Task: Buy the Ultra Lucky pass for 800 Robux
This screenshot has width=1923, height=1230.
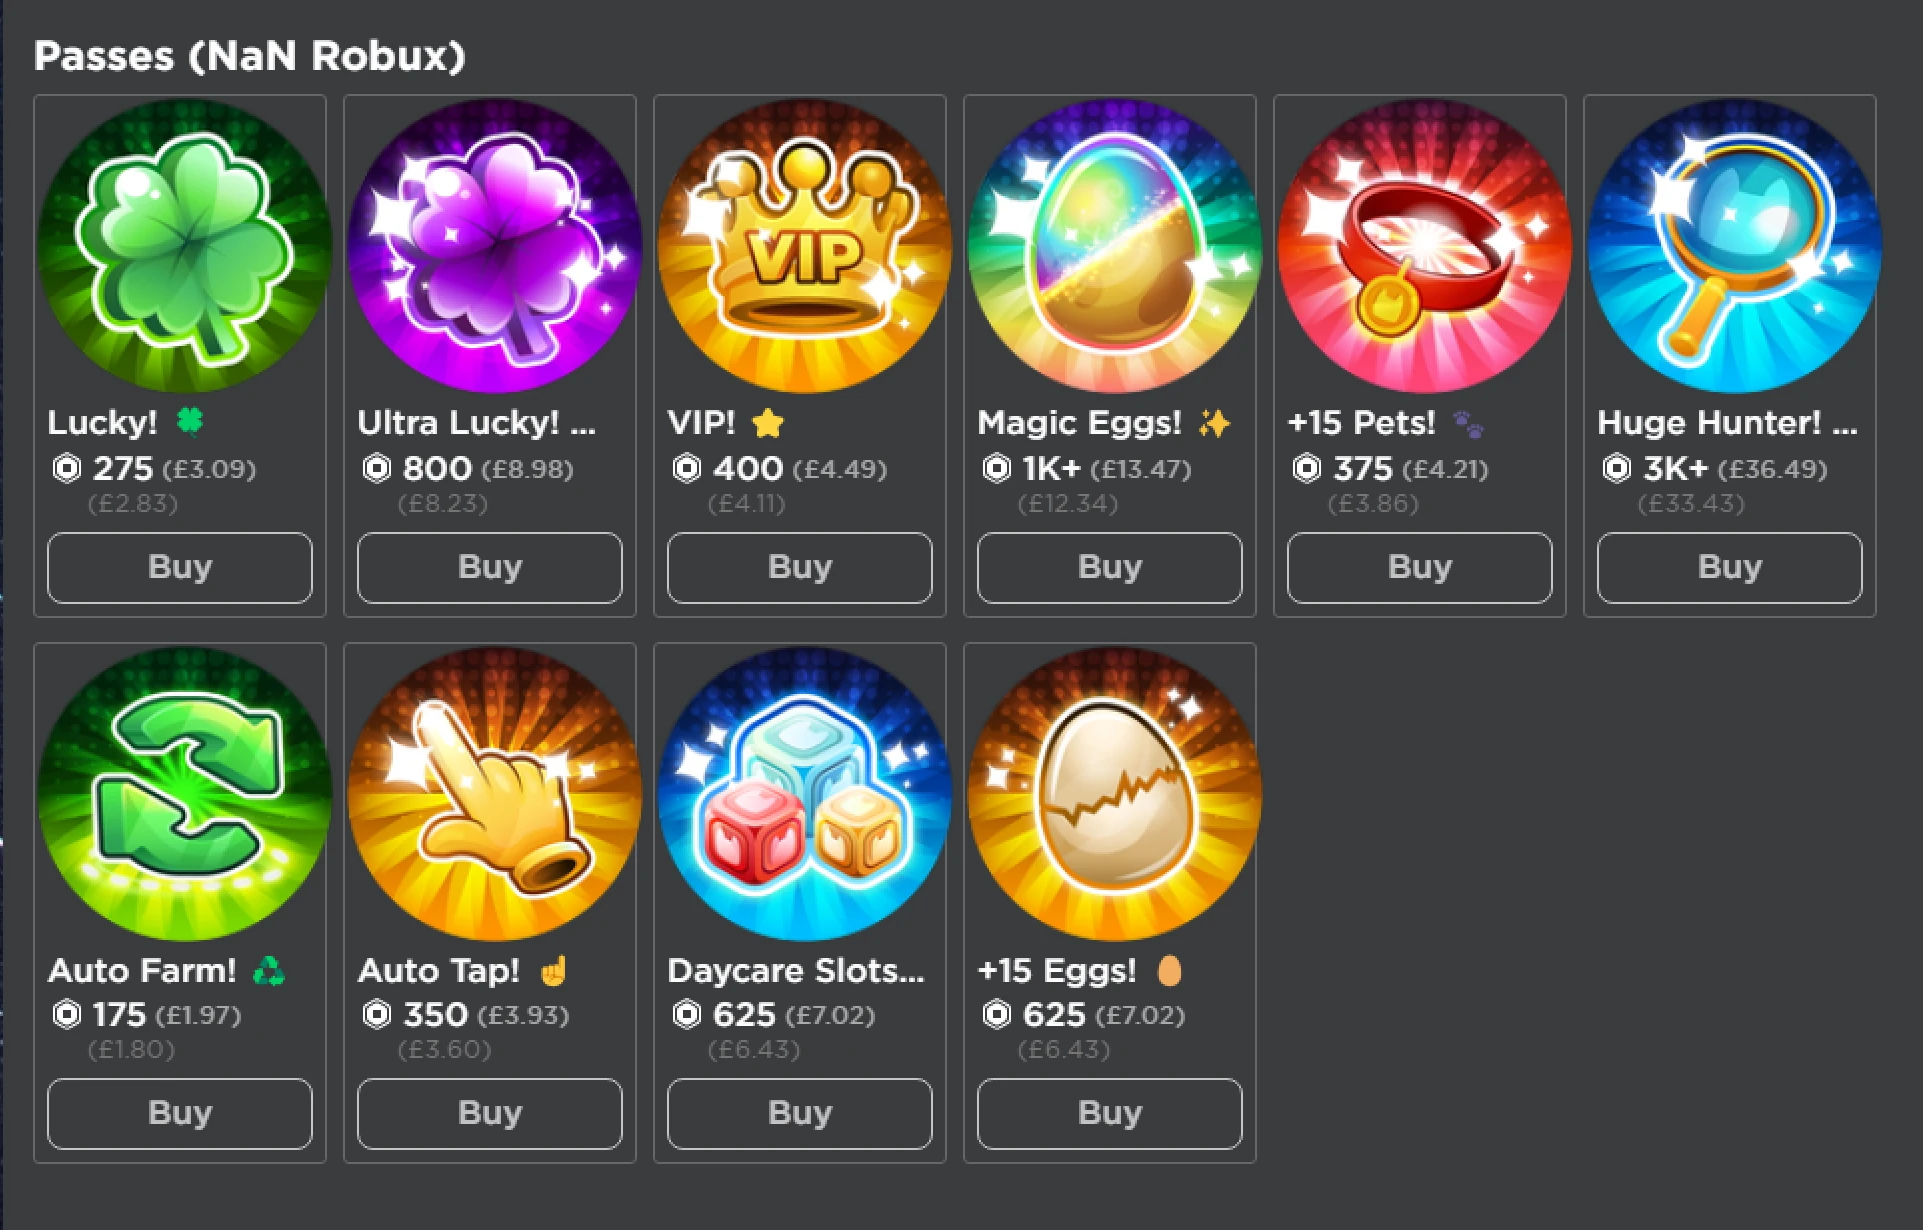Action: point(490,567)
